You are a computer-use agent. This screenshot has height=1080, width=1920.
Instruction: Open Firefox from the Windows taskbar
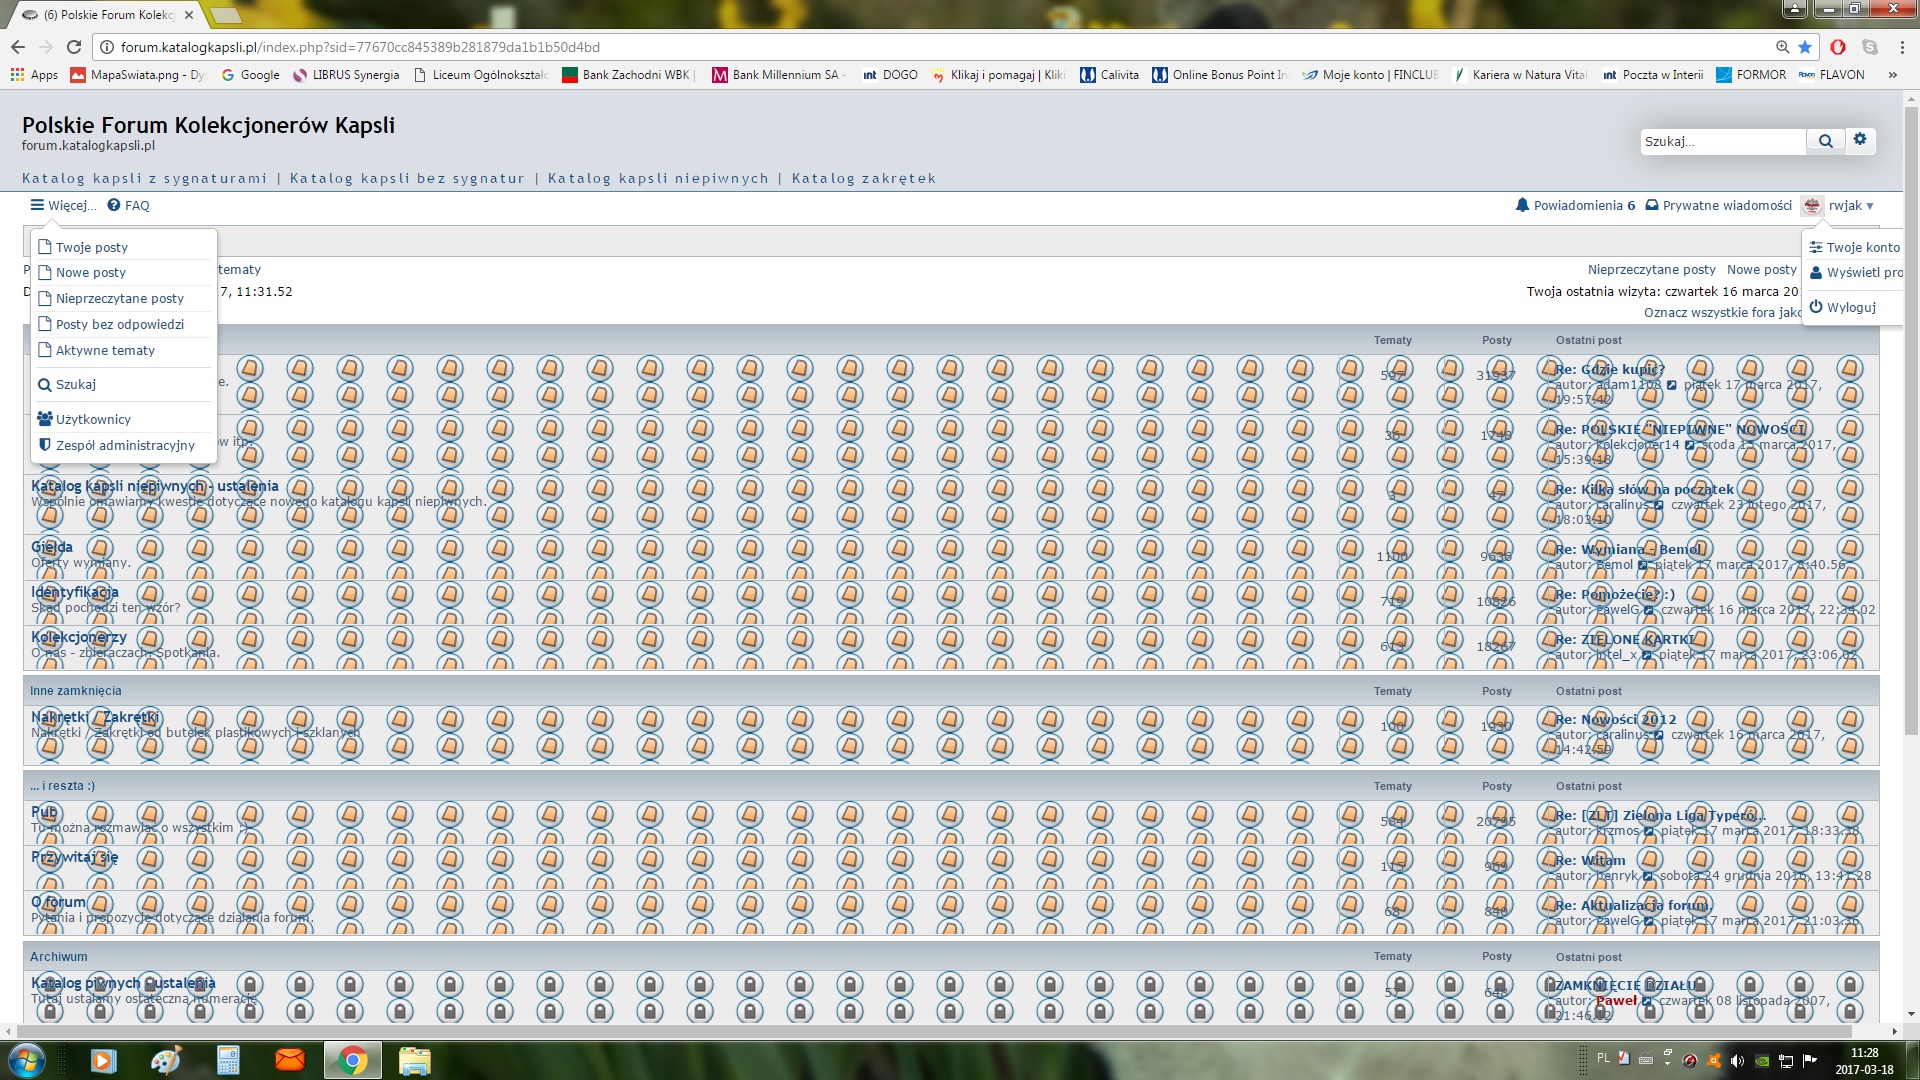click(x=289, y=1059)
